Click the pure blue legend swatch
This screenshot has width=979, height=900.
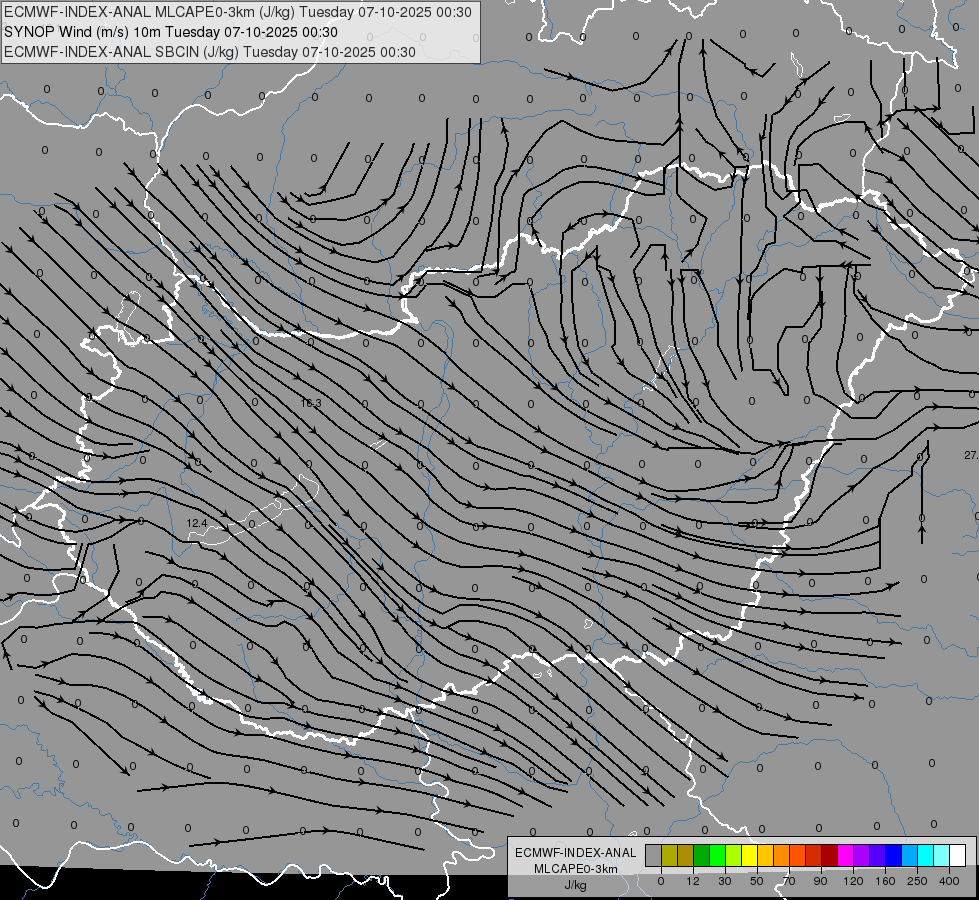click(894, 855)
